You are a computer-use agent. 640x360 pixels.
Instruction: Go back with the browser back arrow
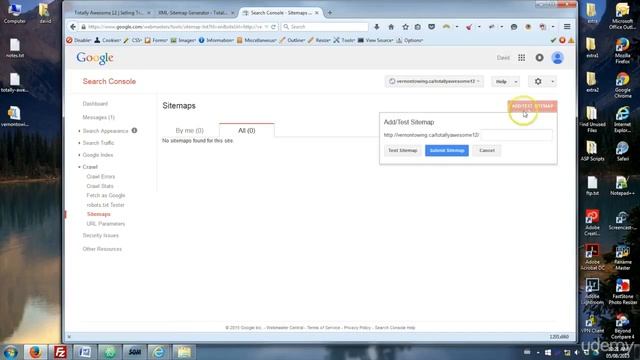[x=73, y=27]
